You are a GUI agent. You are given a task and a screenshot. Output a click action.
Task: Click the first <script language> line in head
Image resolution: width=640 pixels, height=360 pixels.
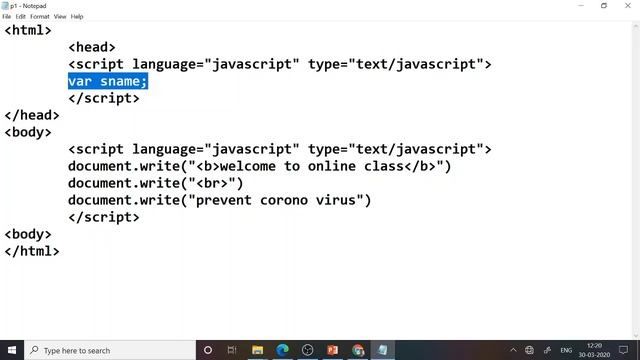click(280, 64)
